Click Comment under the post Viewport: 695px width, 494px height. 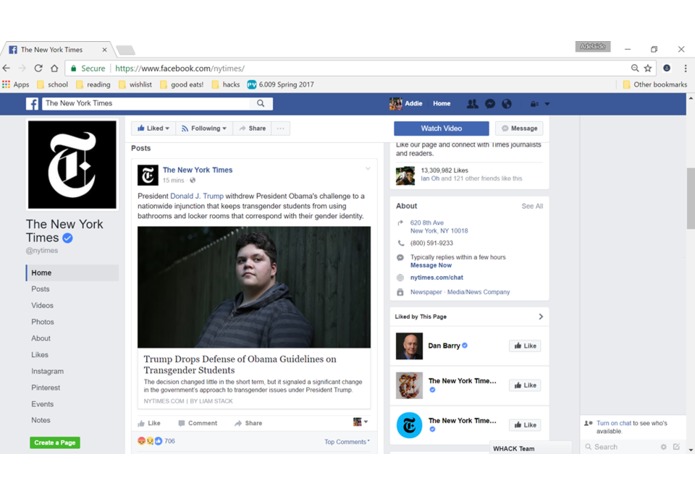point(198,423)
